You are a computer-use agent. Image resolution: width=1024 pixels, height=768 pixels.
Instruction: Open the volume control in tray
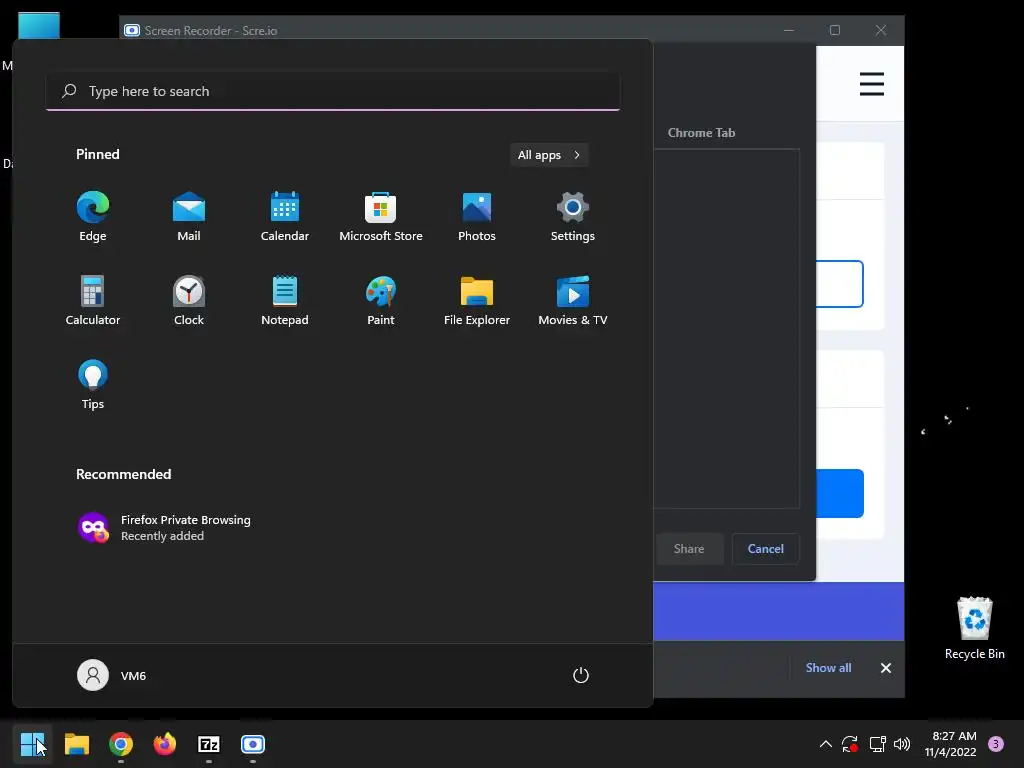pos(902,744)
